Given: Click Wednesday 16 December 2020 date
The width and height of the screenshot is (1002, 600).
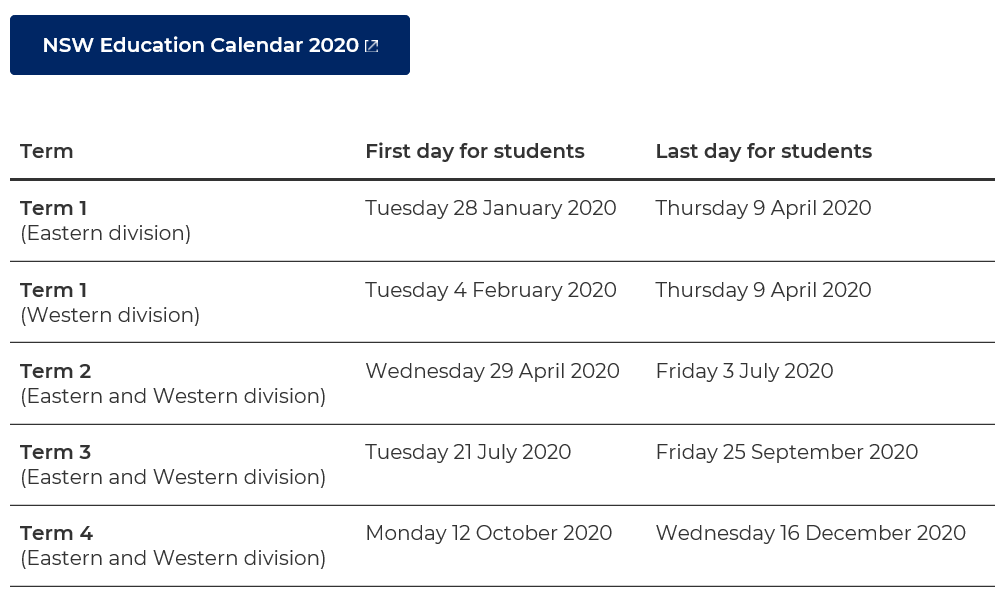Looking at the screenshot, I should 810,533.
